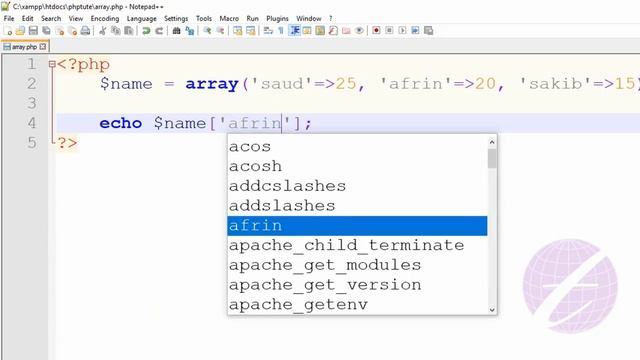Click the Stop macro recording icon

click(389, 31)
